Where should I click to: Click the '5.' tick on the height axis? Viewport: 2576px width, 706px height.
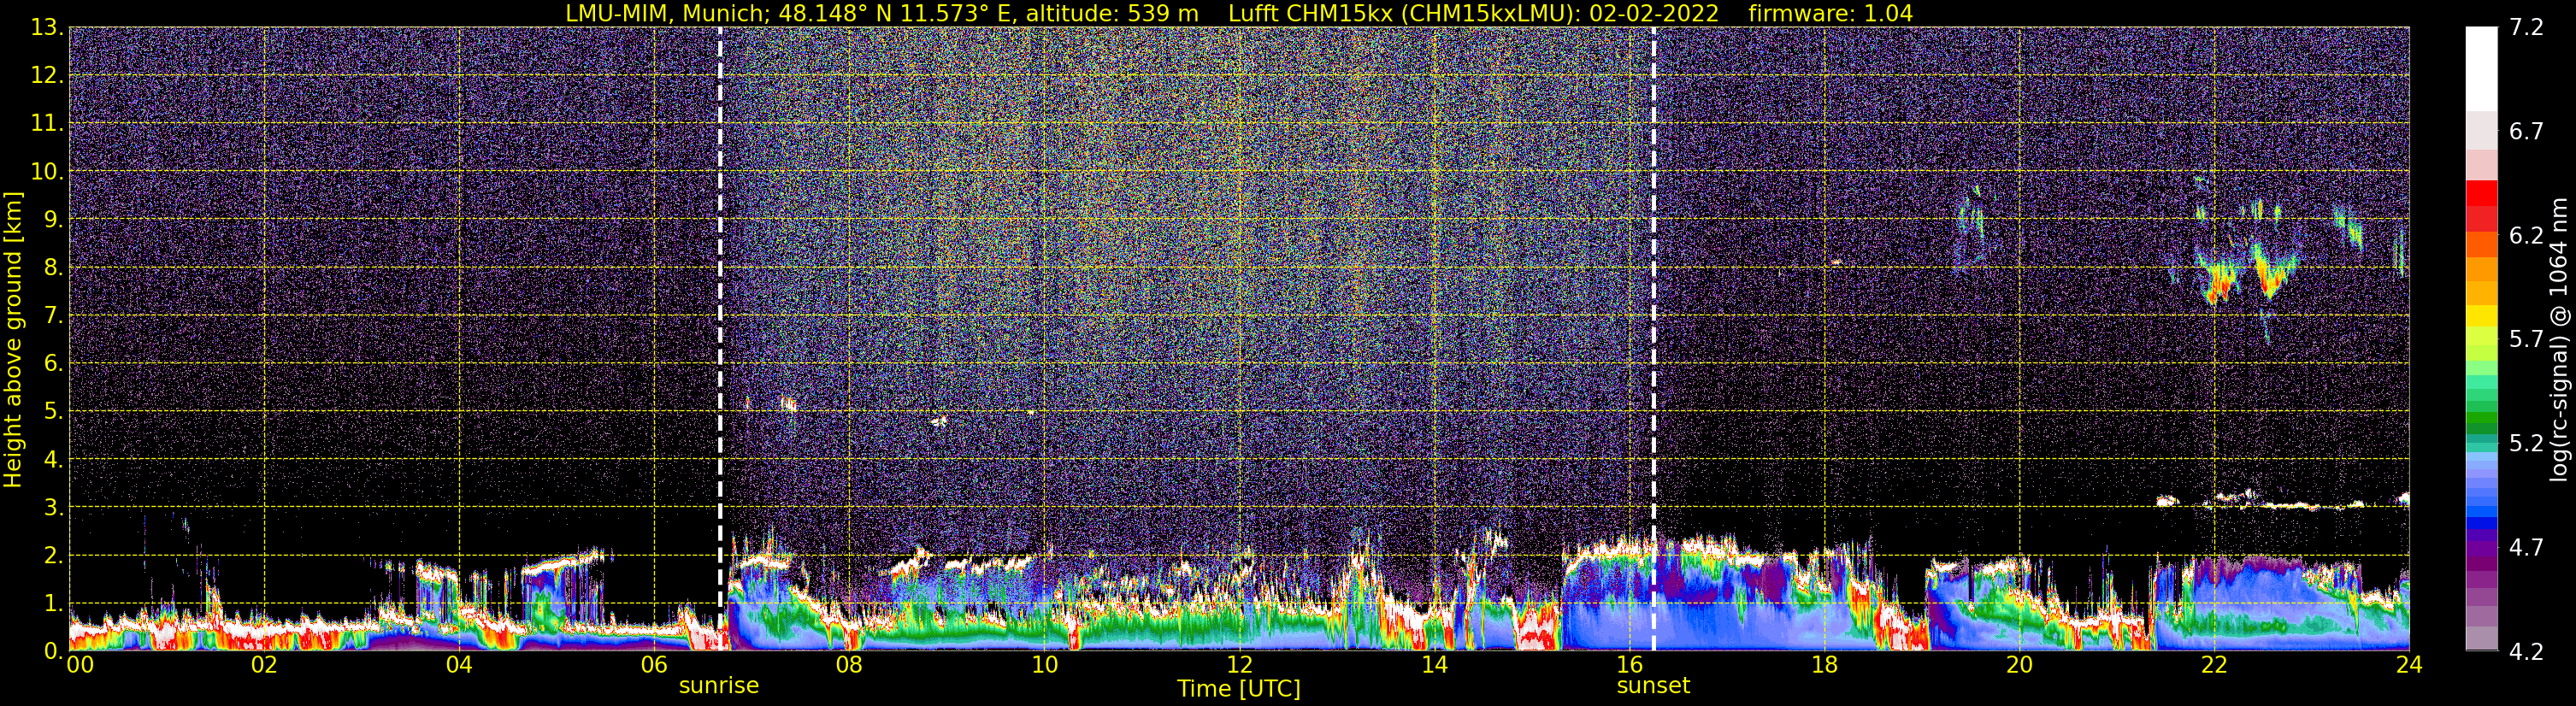[x=54, y=411]
